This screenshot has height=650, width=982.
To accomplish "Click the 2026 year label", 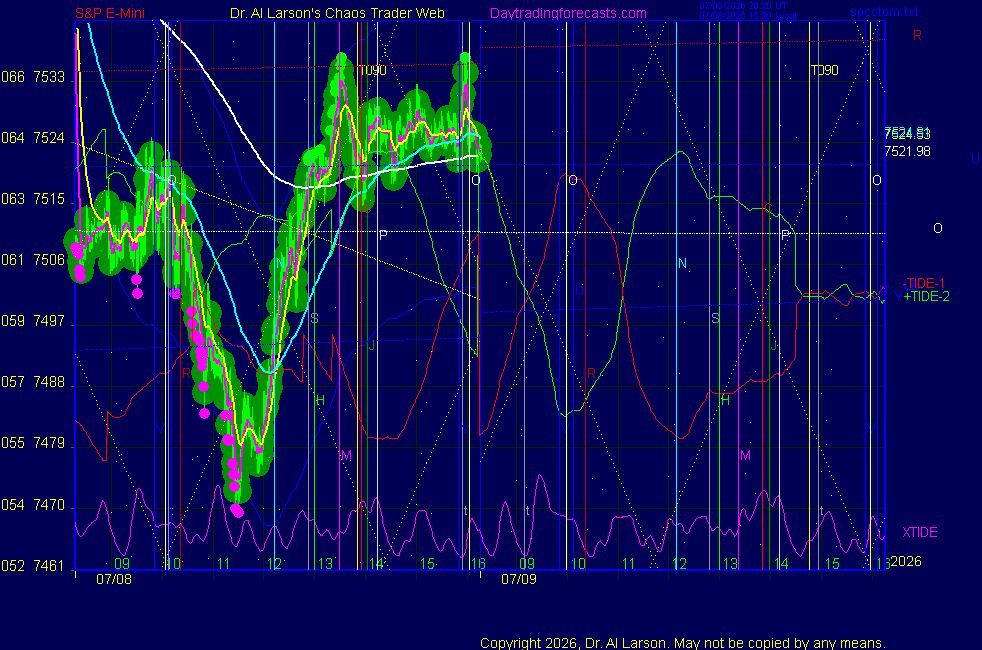I will 906,561.
